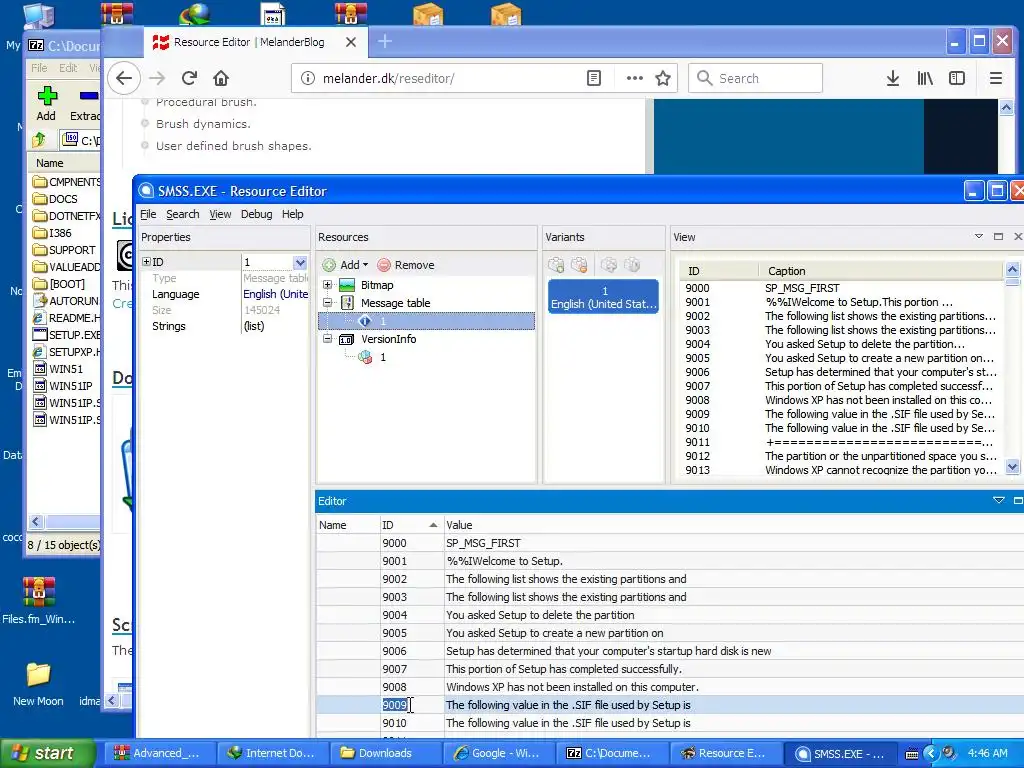Select SETUP.EXE in 7-Zip file list
The image size is (1024, 768).
[67, 334]
